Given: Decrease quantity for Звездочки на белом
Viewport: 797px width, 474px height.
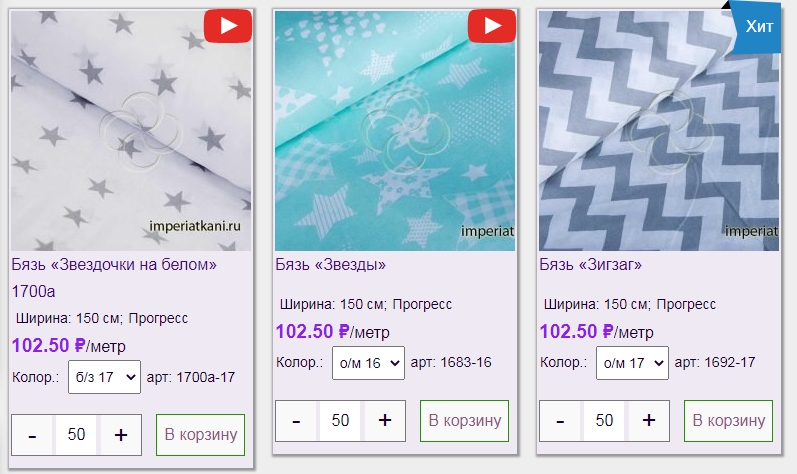Looking at the screenshot, I should pyautogui.click(x=33, y=435).
